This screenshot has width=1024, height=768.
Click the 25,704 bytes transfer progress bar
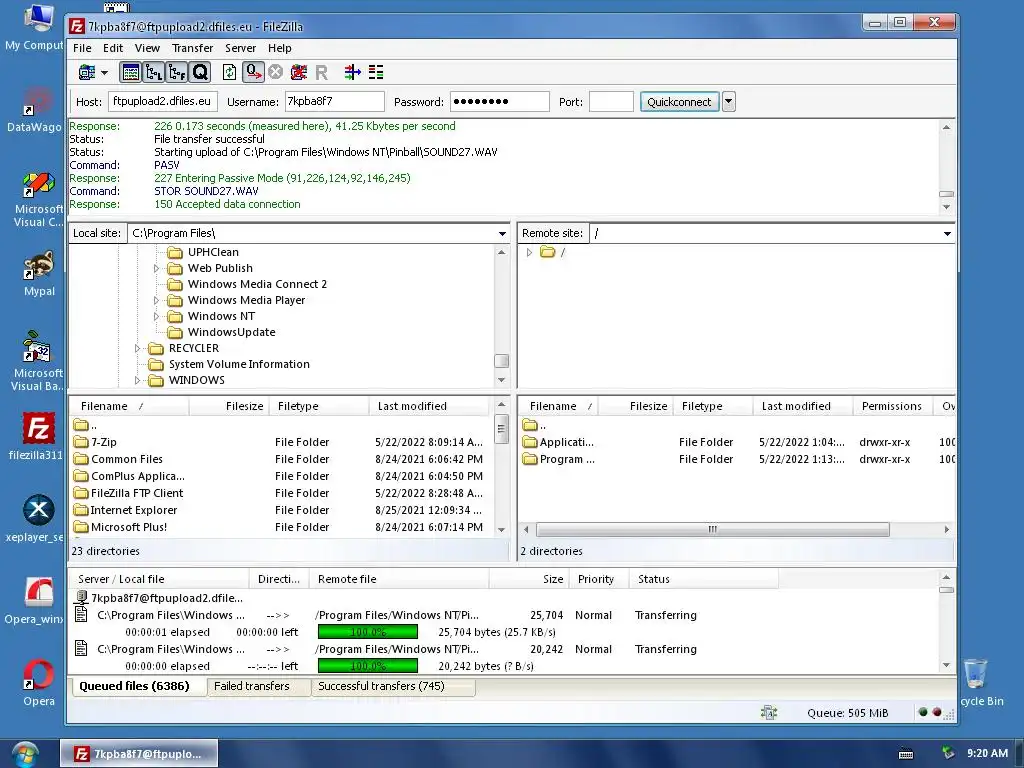[368, 632]
